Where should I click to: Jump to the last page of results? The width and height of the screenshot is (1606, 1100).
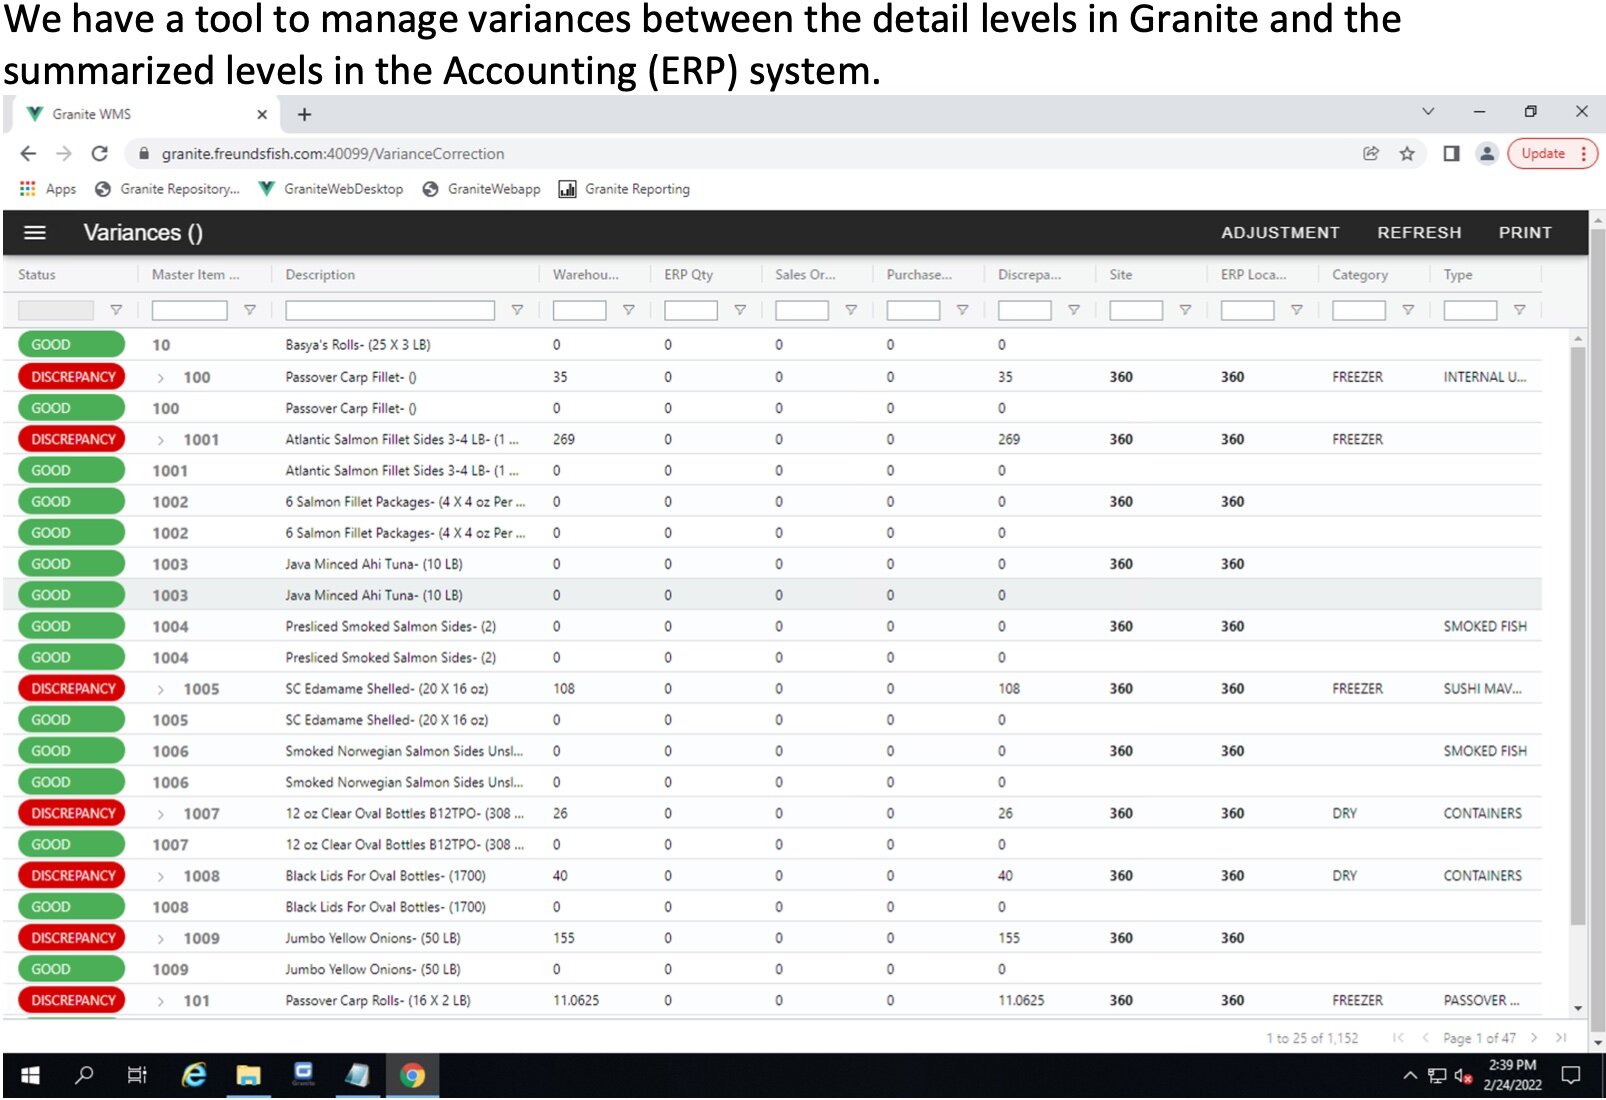pos(1560,1038)
